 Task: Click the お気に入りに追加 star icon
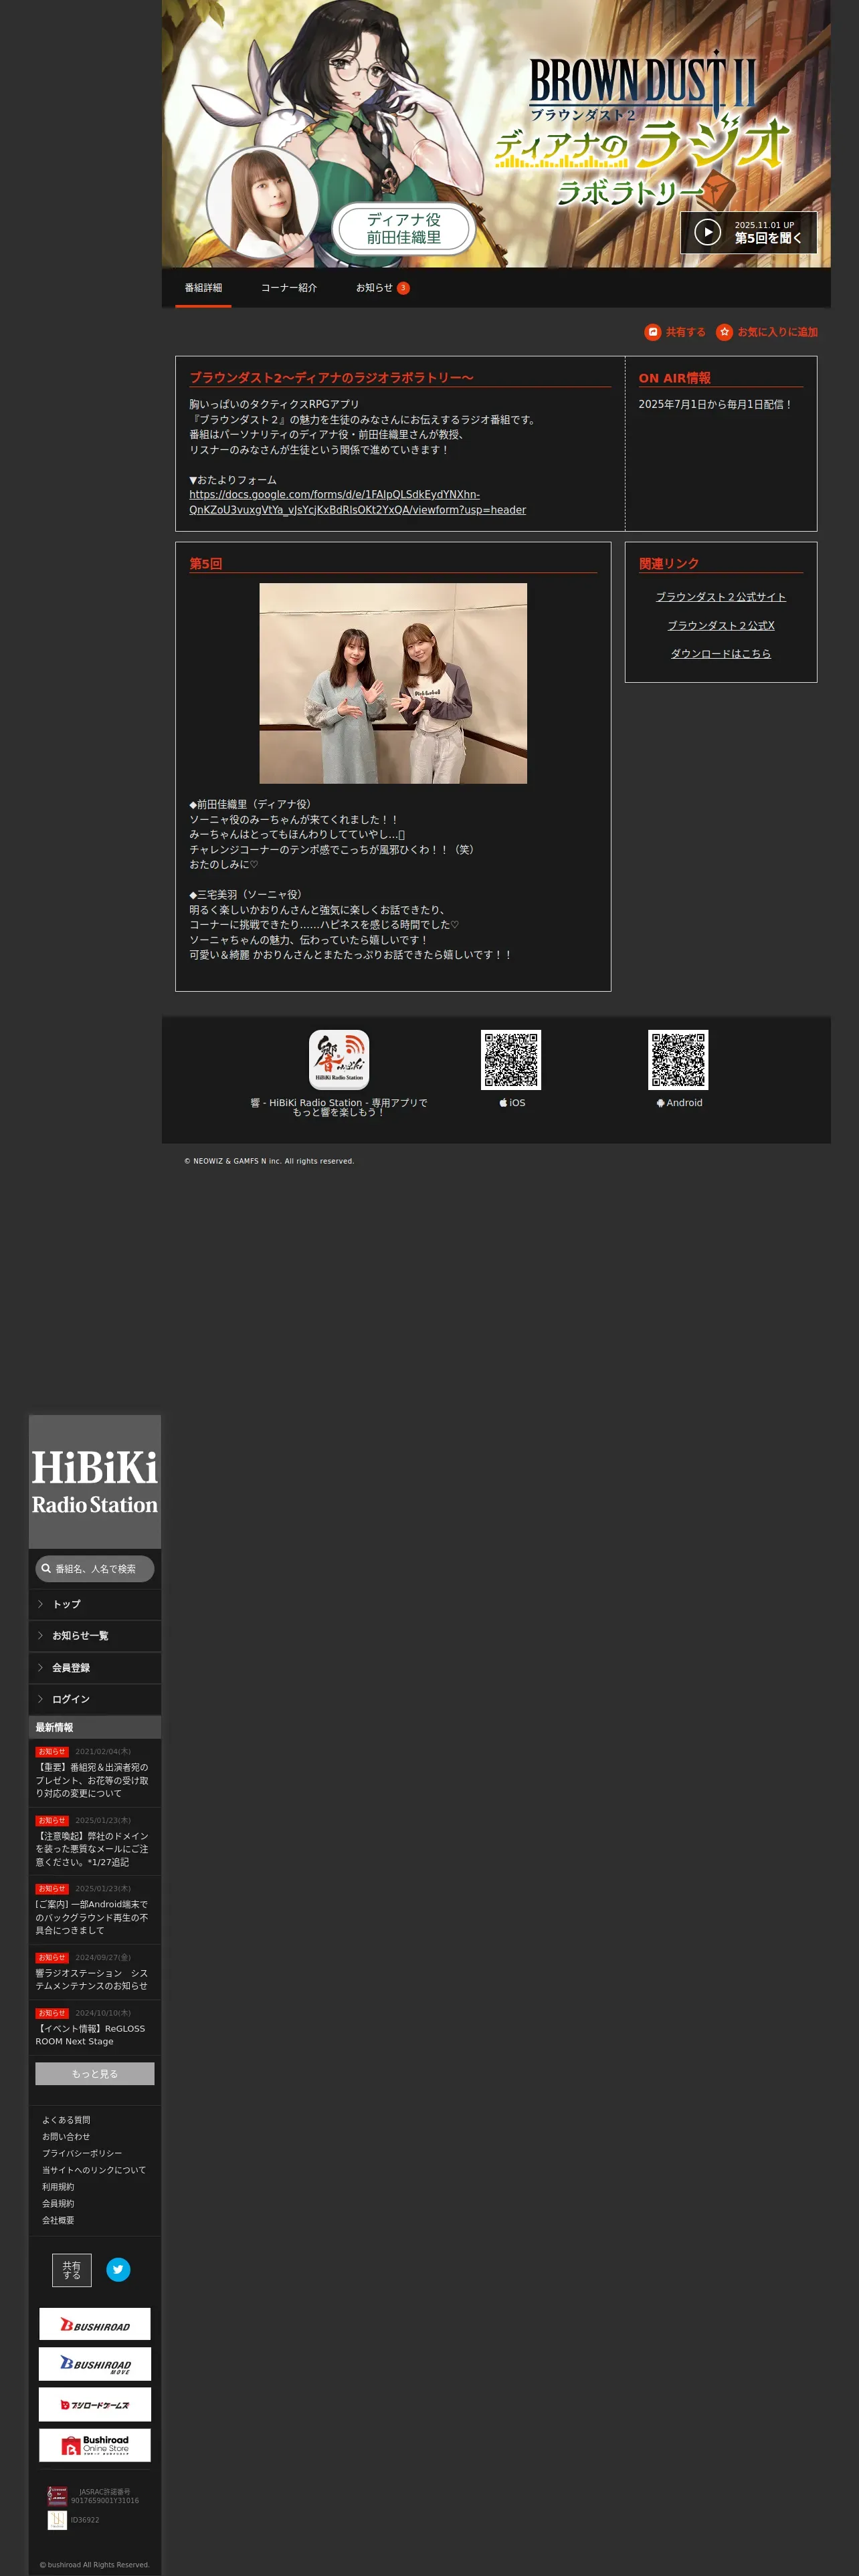point(724,332)
